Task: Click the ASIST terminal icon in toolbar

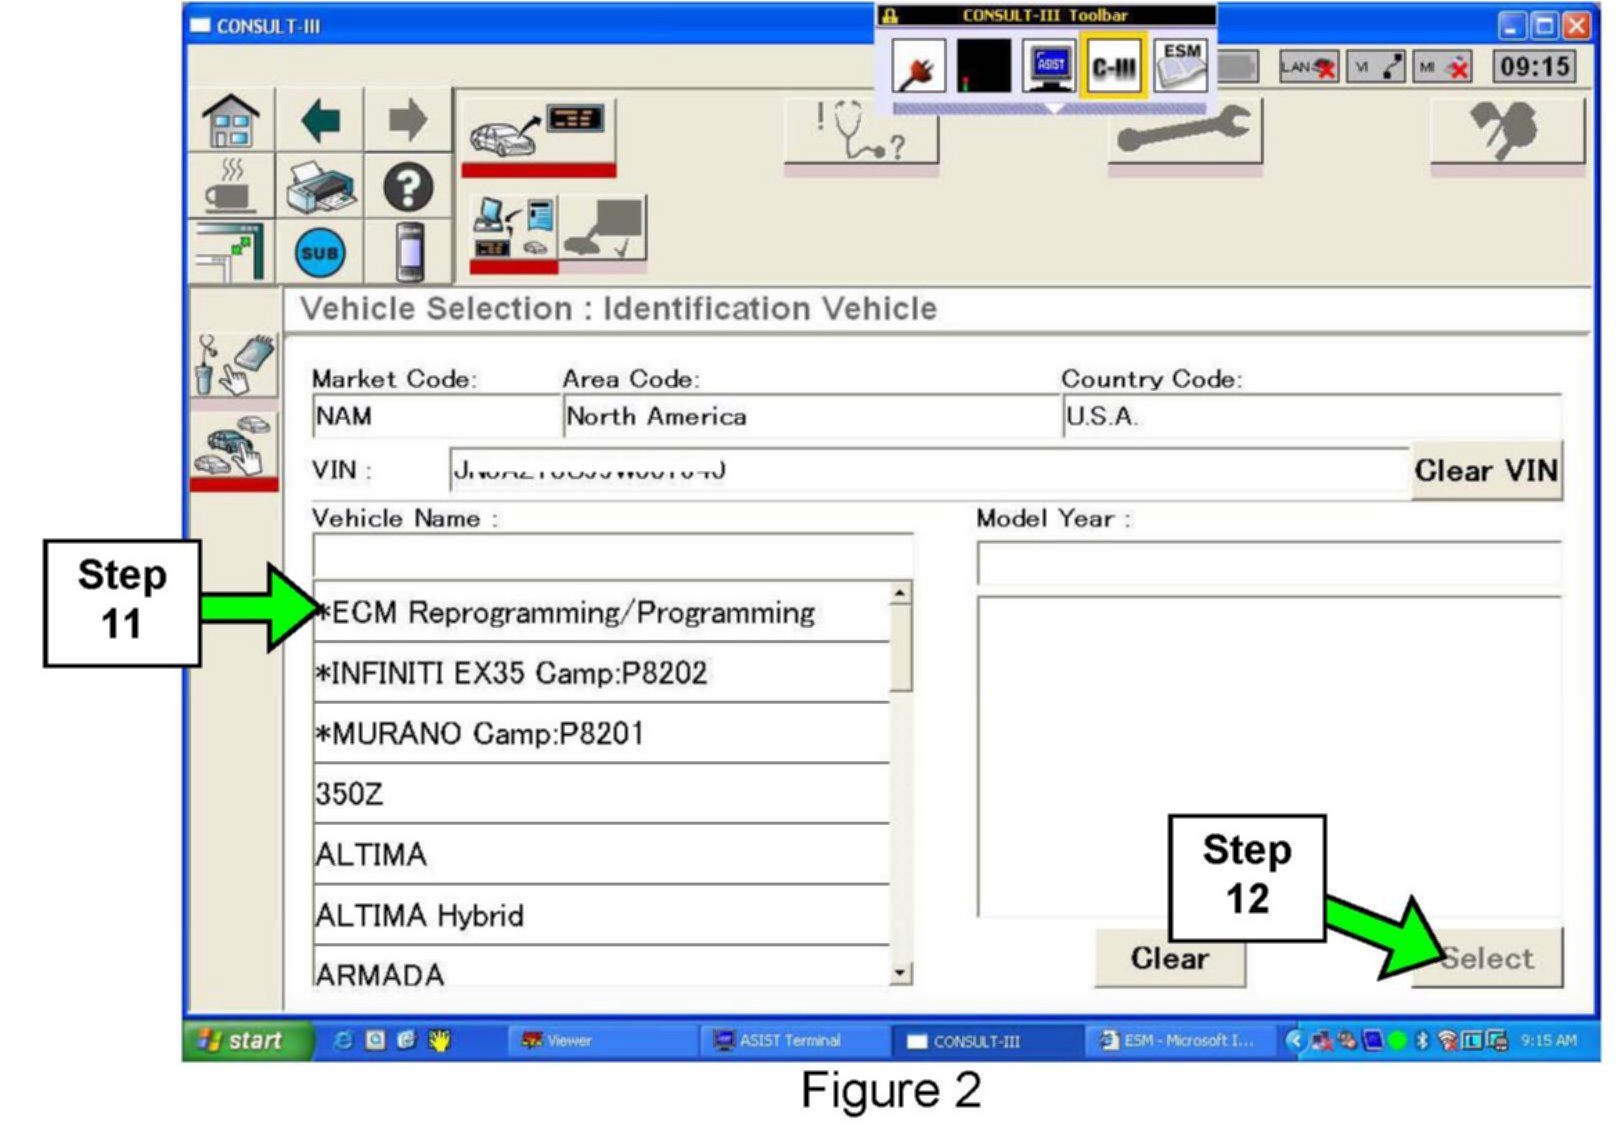Action: tap(1050, 67)
